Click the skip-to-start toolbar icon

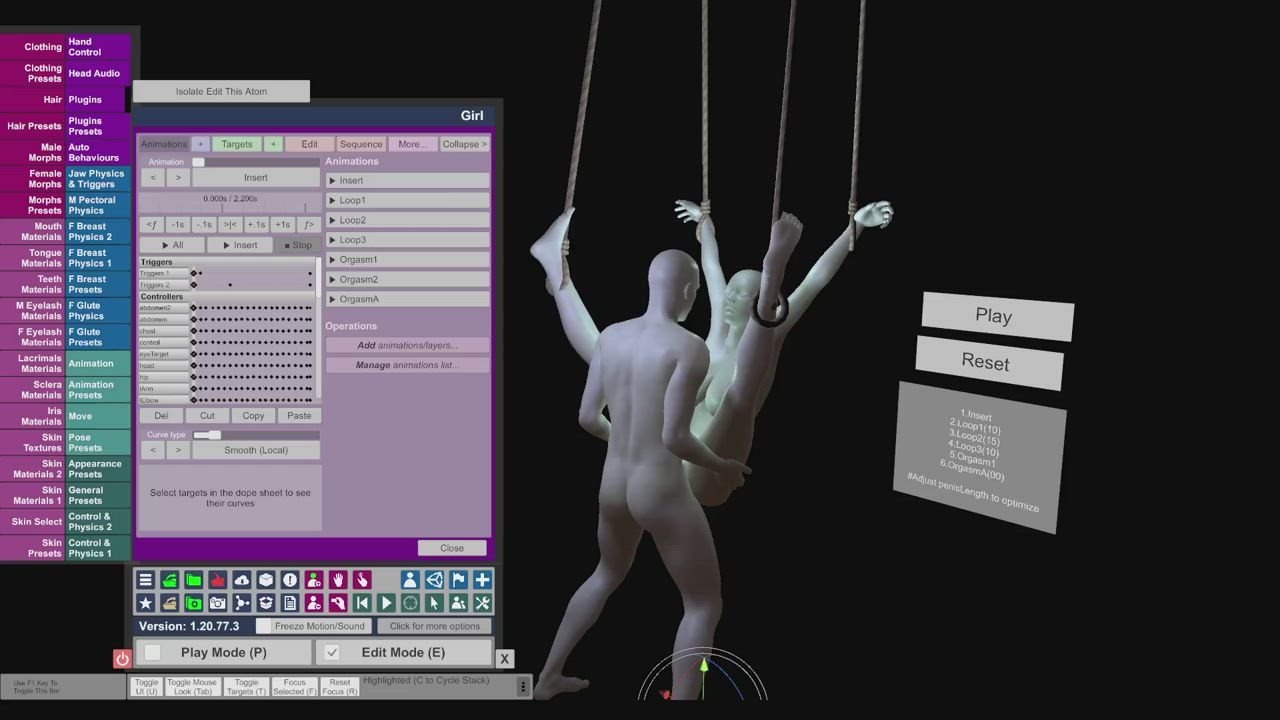tap(362, 603)
